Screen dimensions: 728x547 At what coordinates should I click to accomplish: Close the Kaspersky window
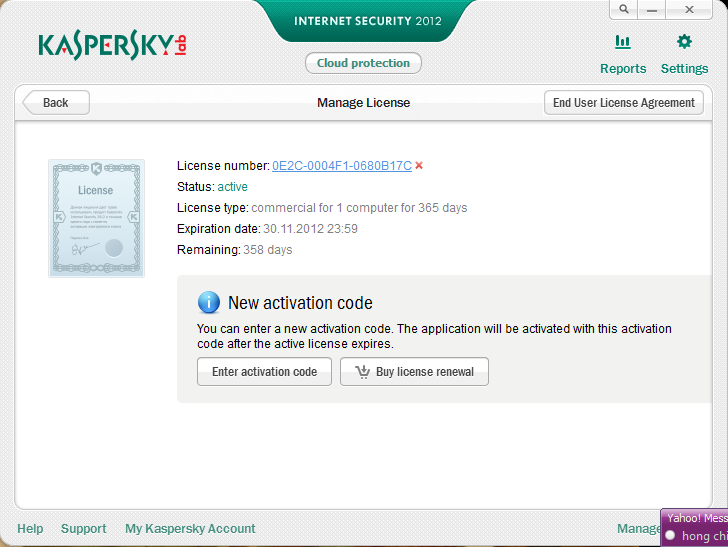[x=689, y=9]
